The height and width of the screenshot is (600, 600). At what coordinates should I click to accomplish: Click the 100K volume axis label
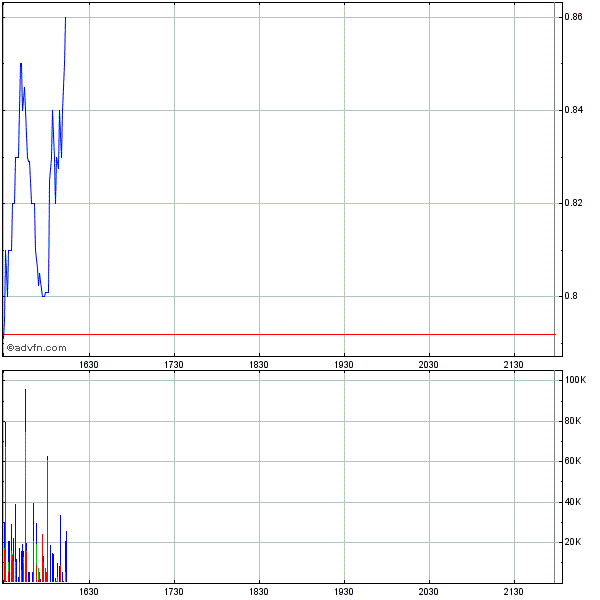coord(575,380)
